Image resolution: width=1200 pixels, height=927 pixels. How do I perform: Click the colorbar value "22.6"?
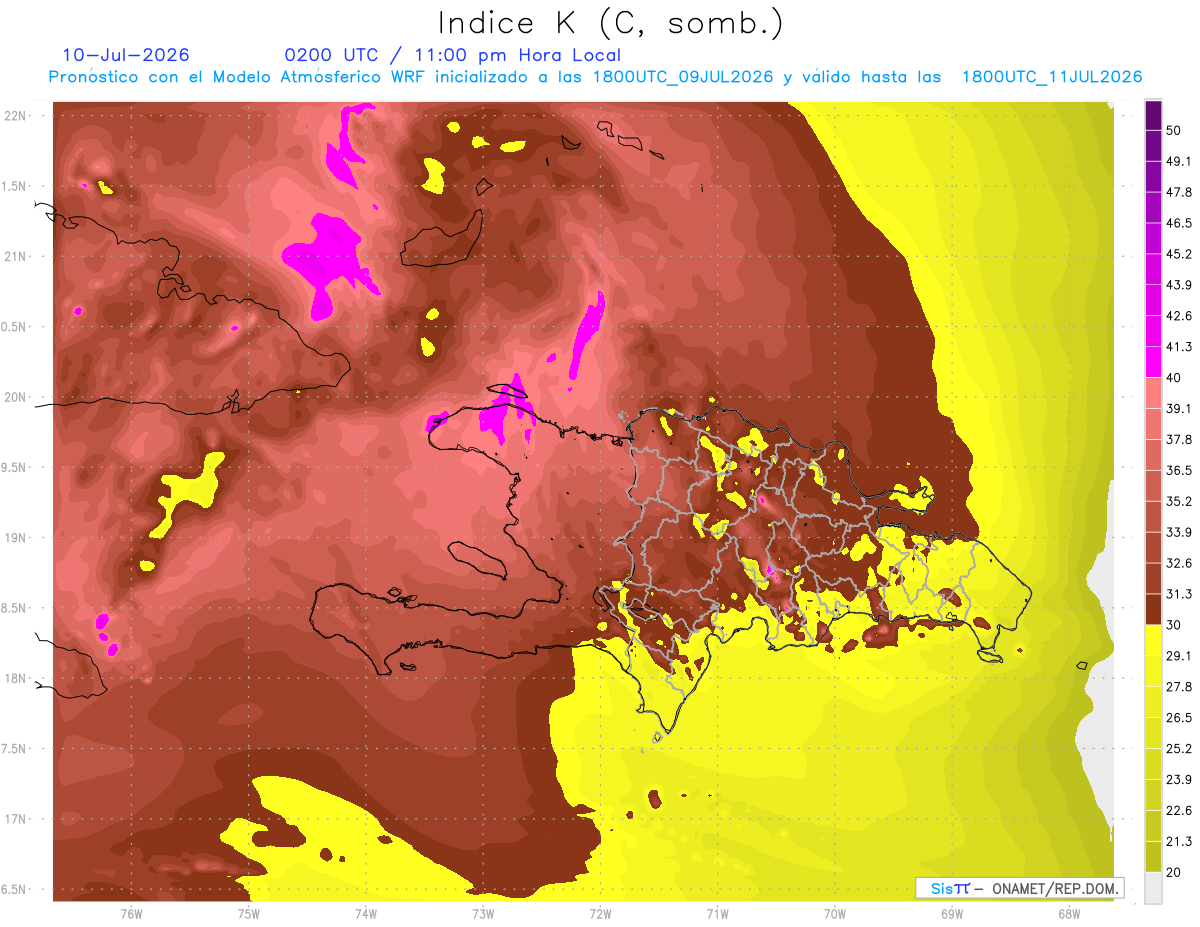1178,810
